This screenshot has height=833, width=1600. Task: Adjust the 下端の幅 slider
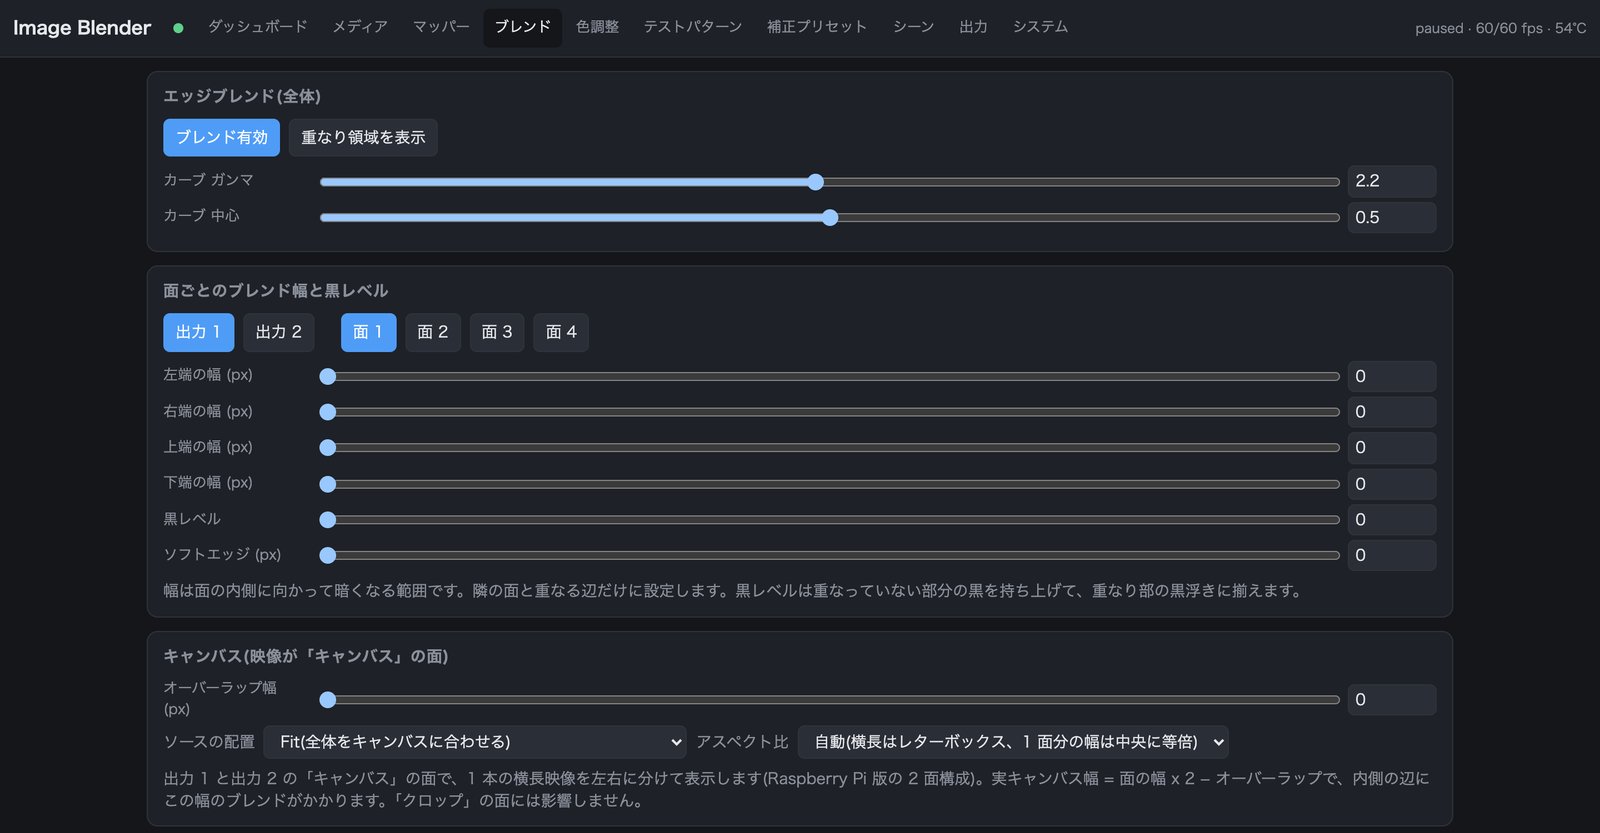(x=829, y=484)
